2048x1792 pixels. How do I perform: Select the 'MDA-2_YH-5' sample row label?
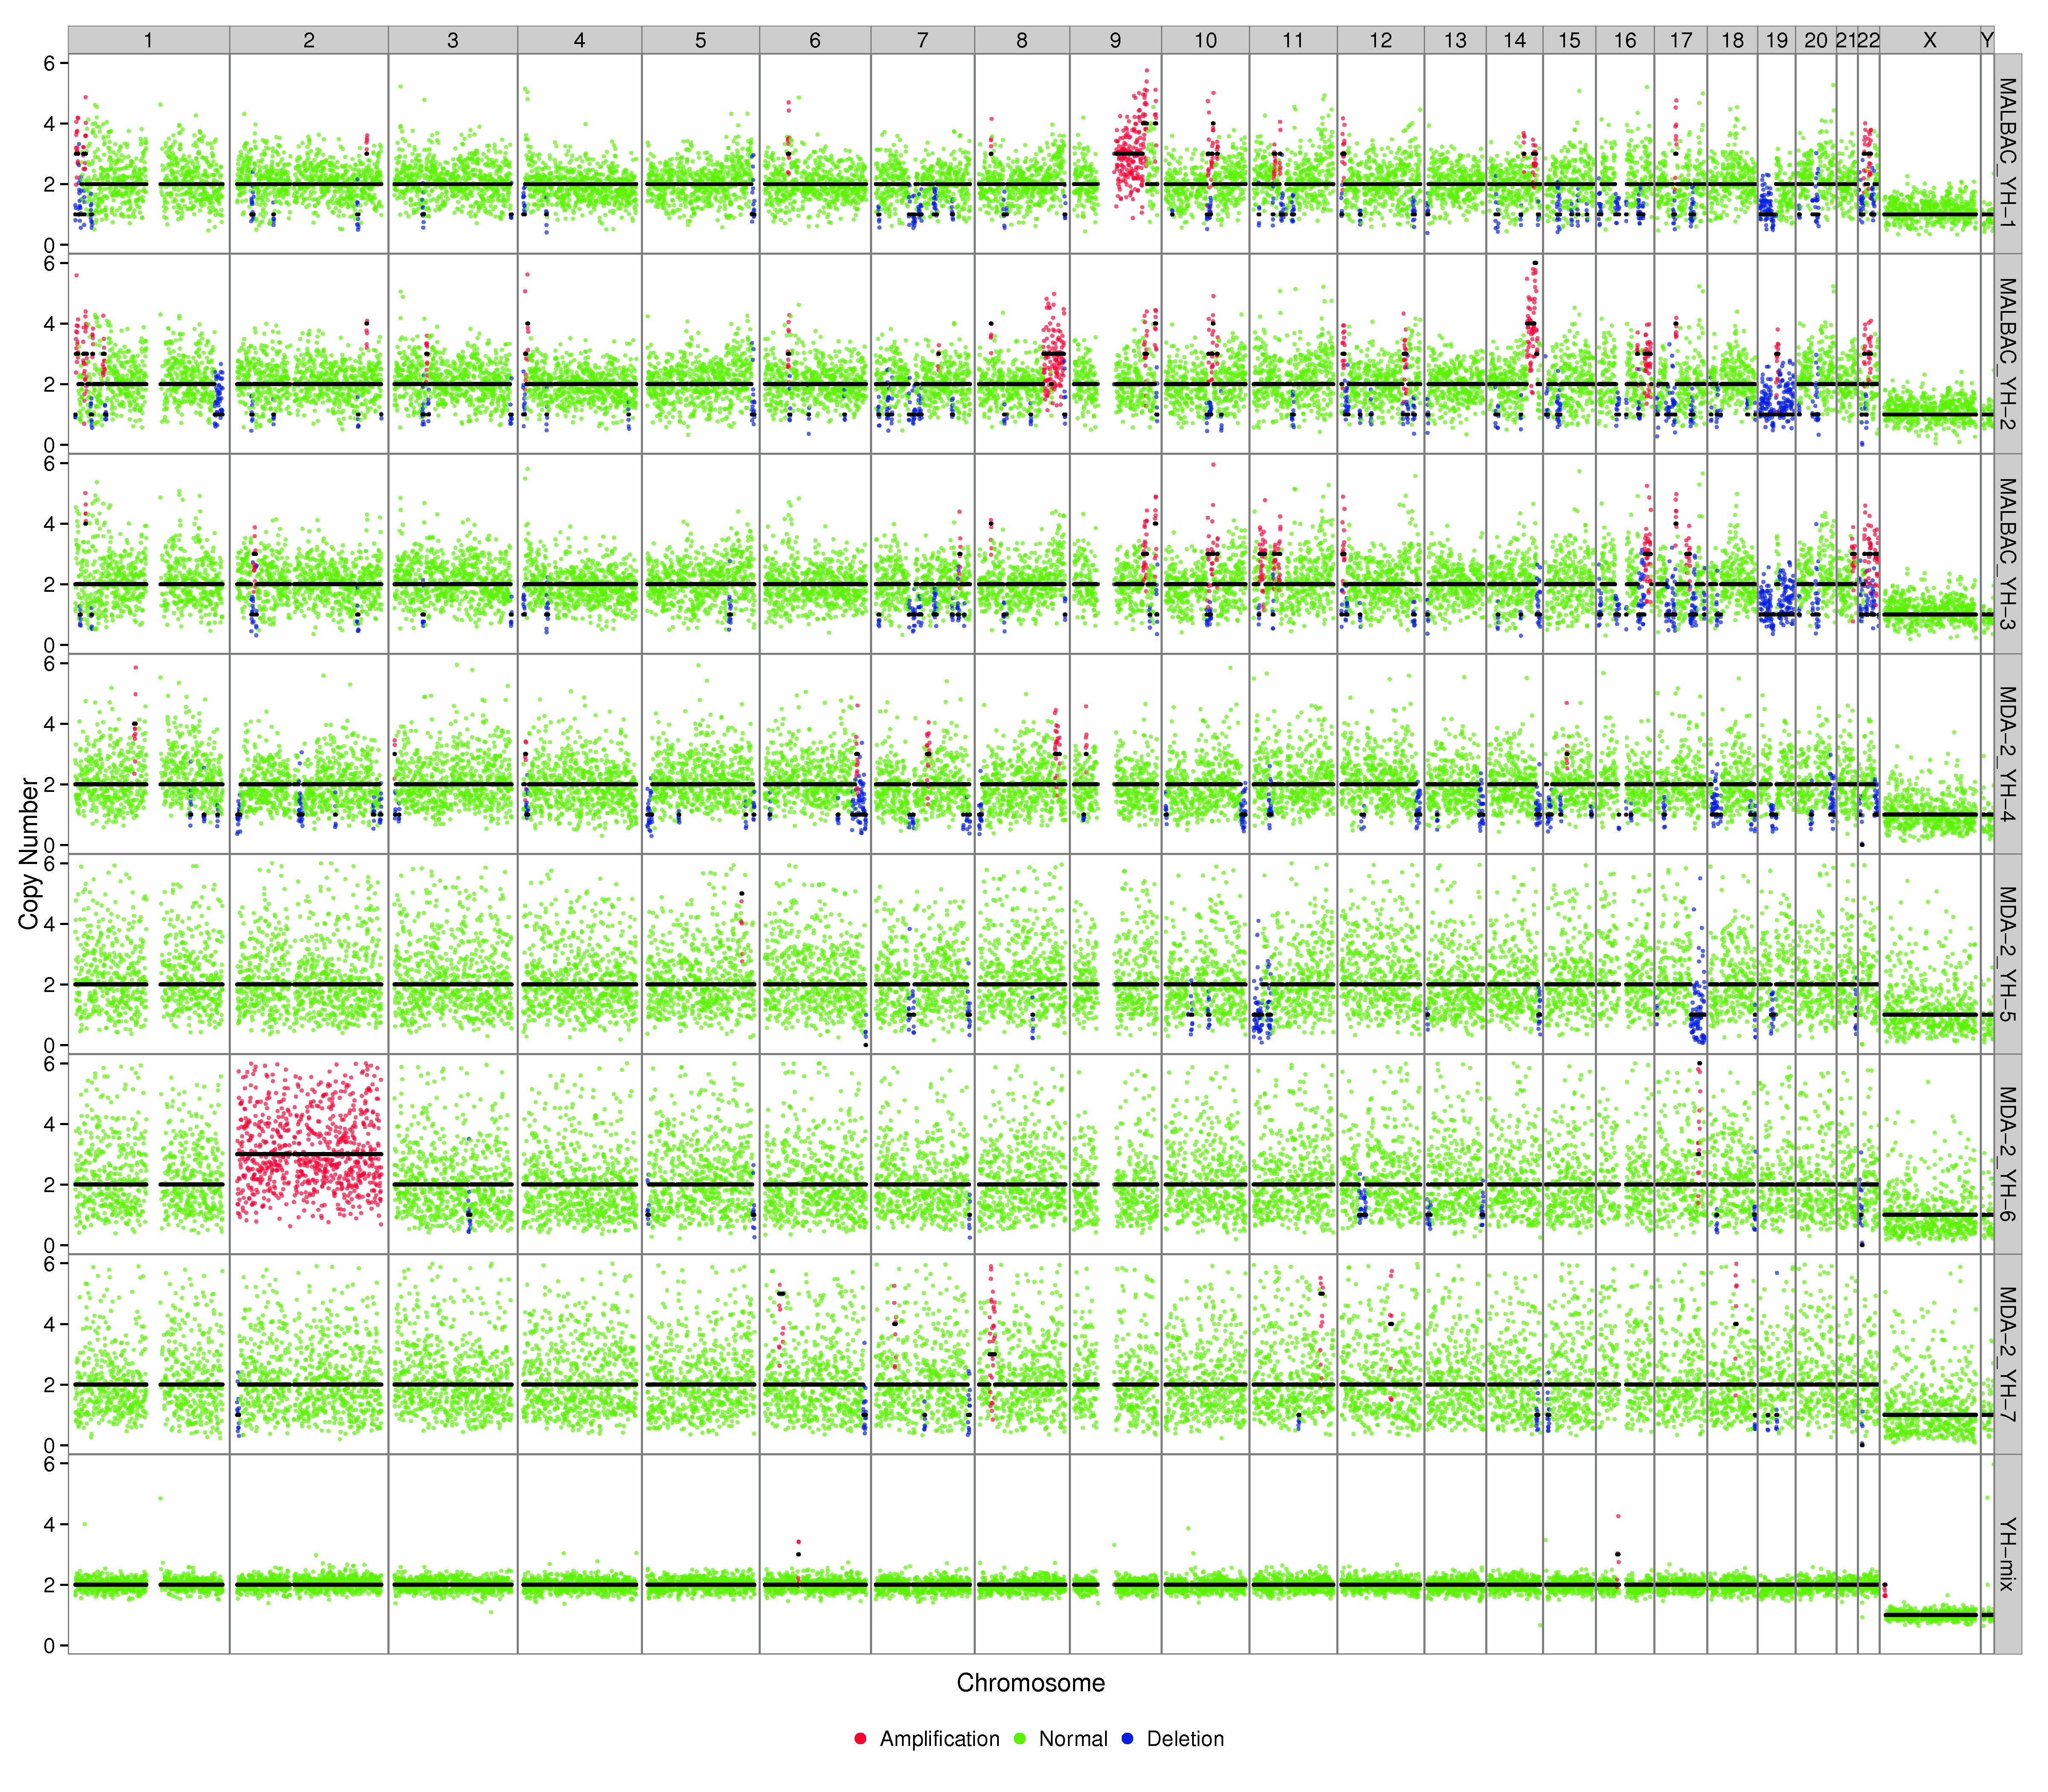pyautogui.click(x=2008, y=953)
